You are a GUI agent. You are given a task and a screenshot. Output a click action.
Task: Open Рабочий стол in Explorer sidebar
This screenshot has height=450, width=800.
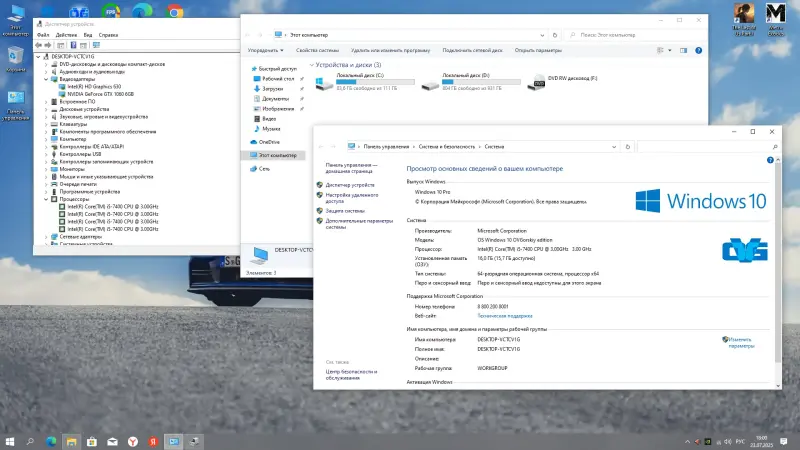coord(278,79)
